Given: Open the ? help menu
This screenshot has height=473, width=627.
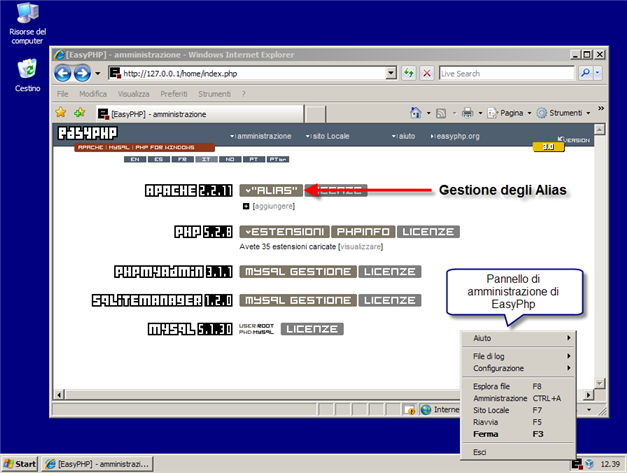Looking at the screenshot, I should [244, 94].
